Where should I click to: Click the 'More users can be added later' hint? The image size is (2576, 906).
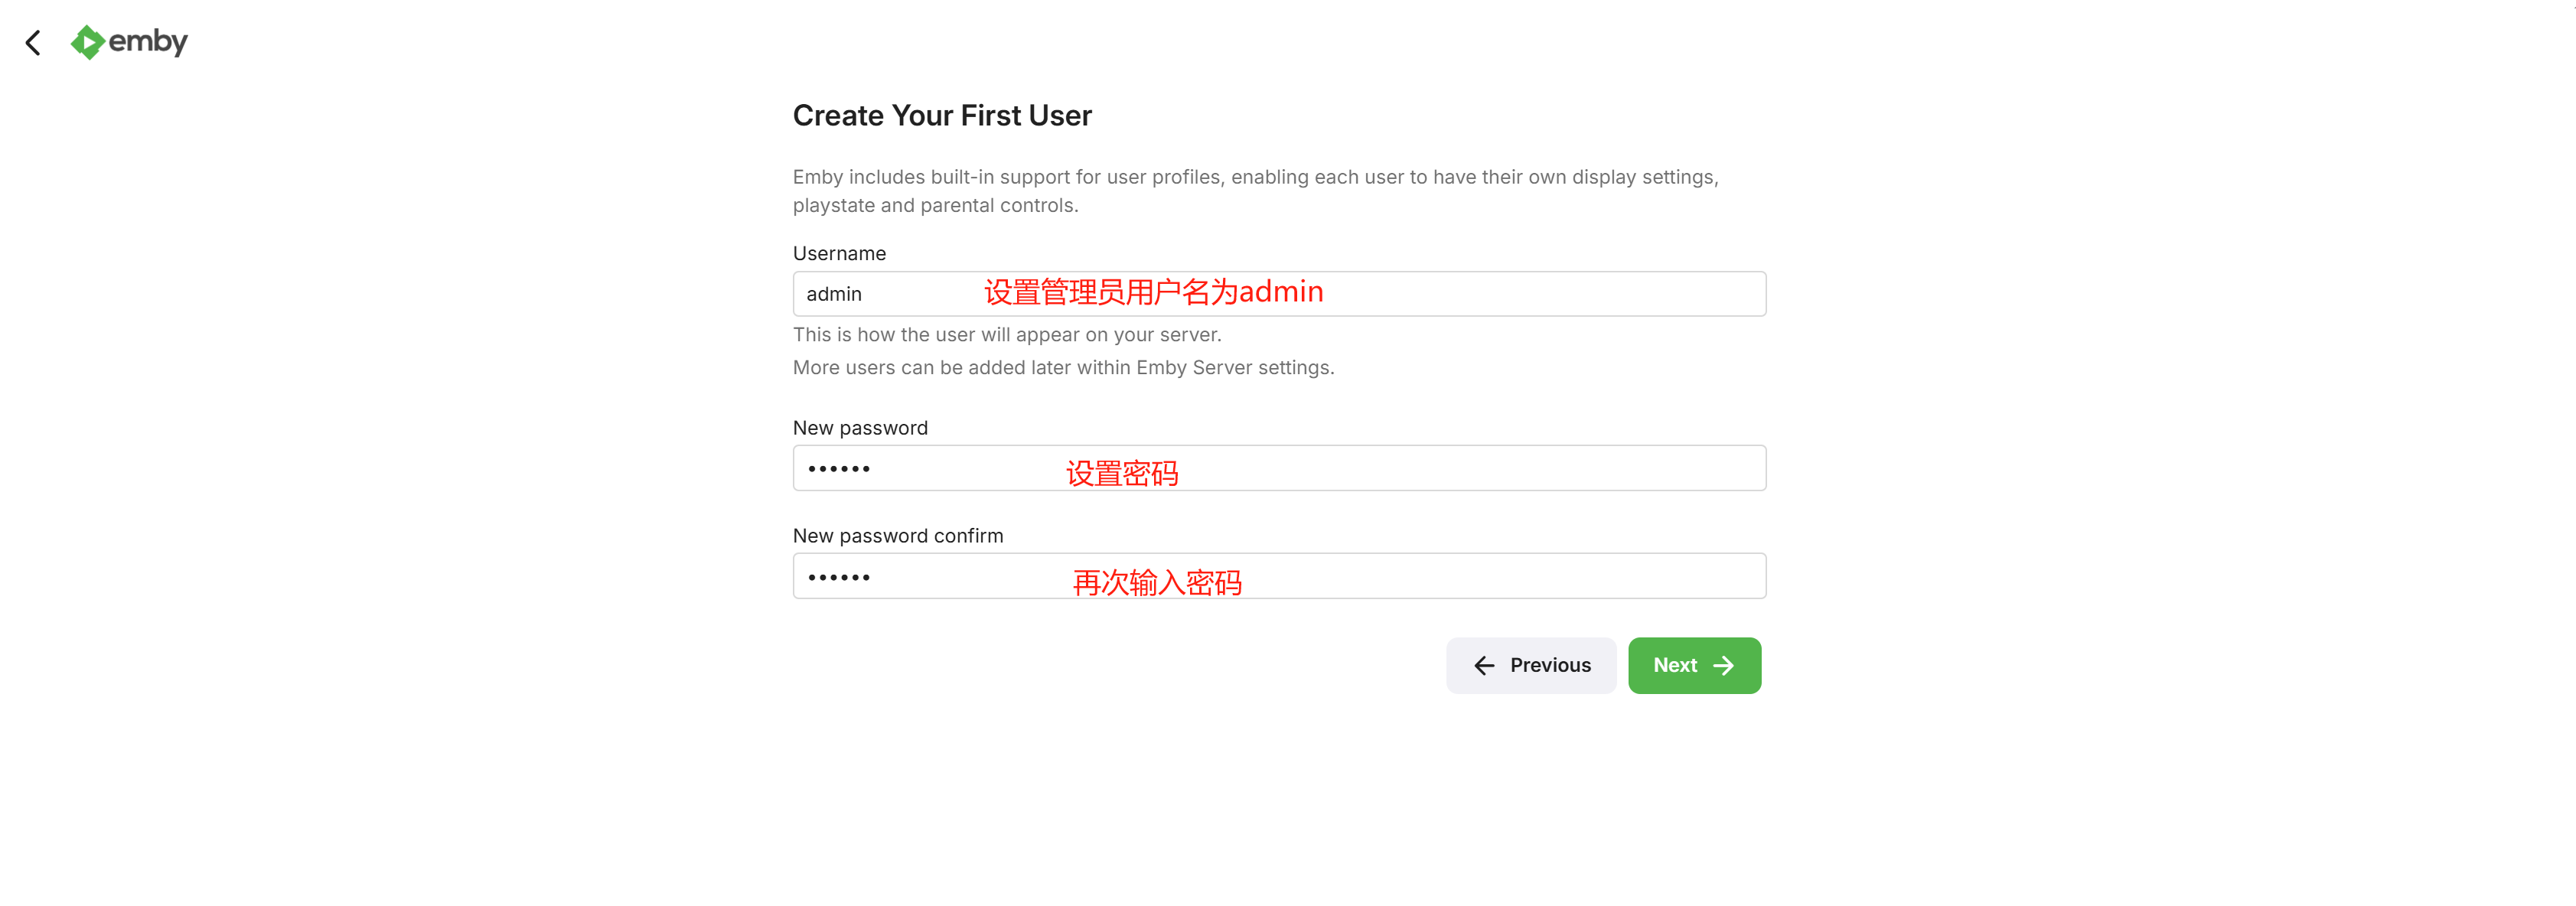1063,368
